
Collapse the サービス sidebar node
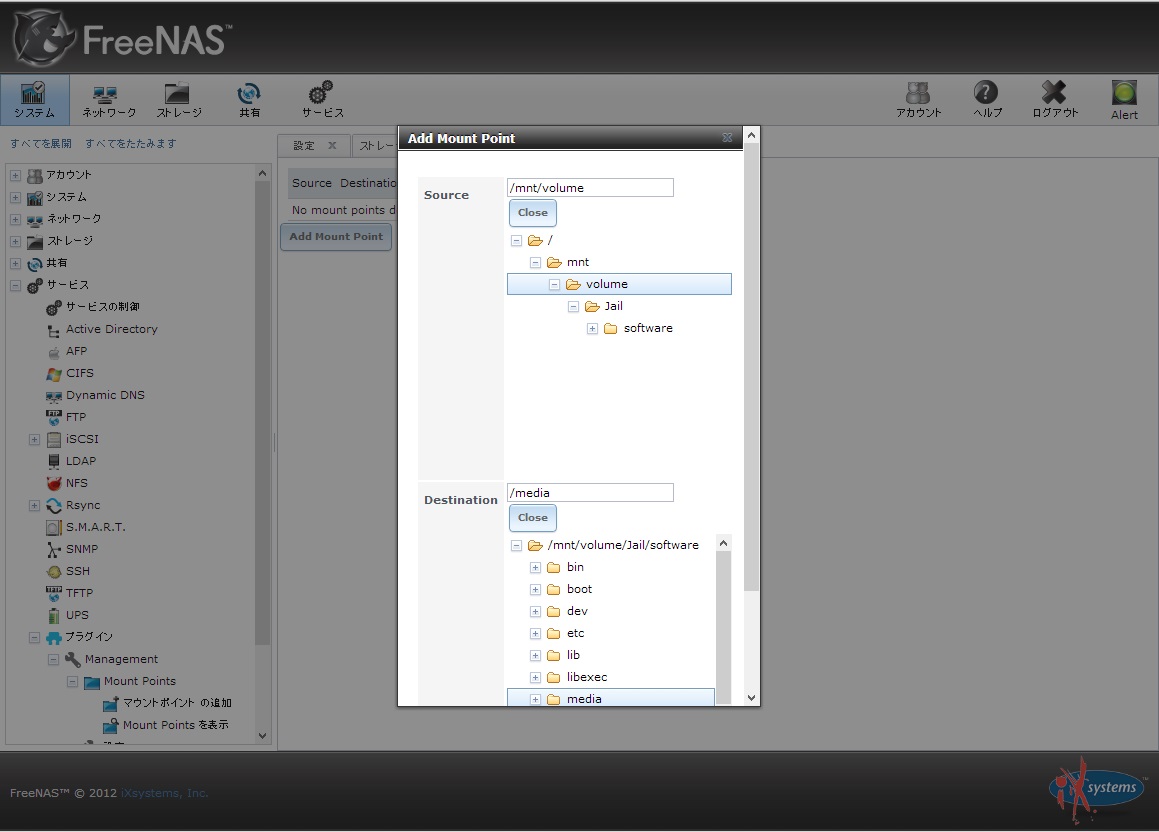point(16,285)
